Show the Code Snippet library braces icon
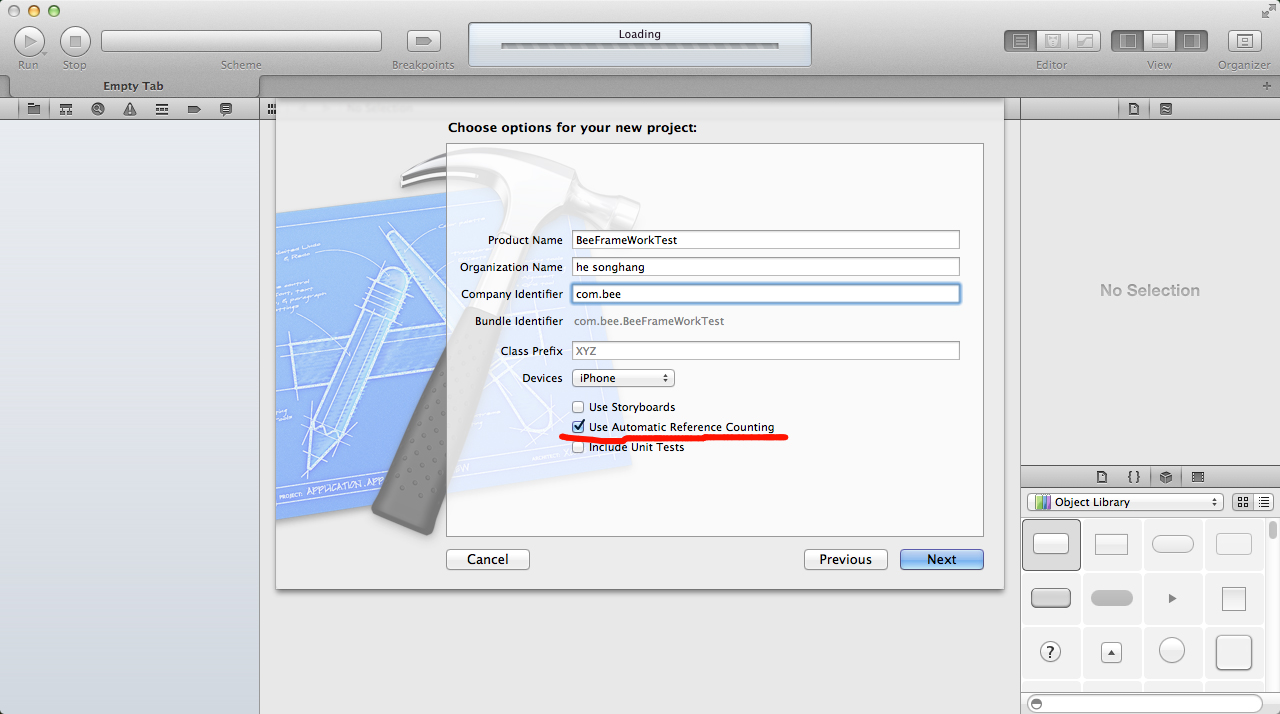 (1134, 477)
